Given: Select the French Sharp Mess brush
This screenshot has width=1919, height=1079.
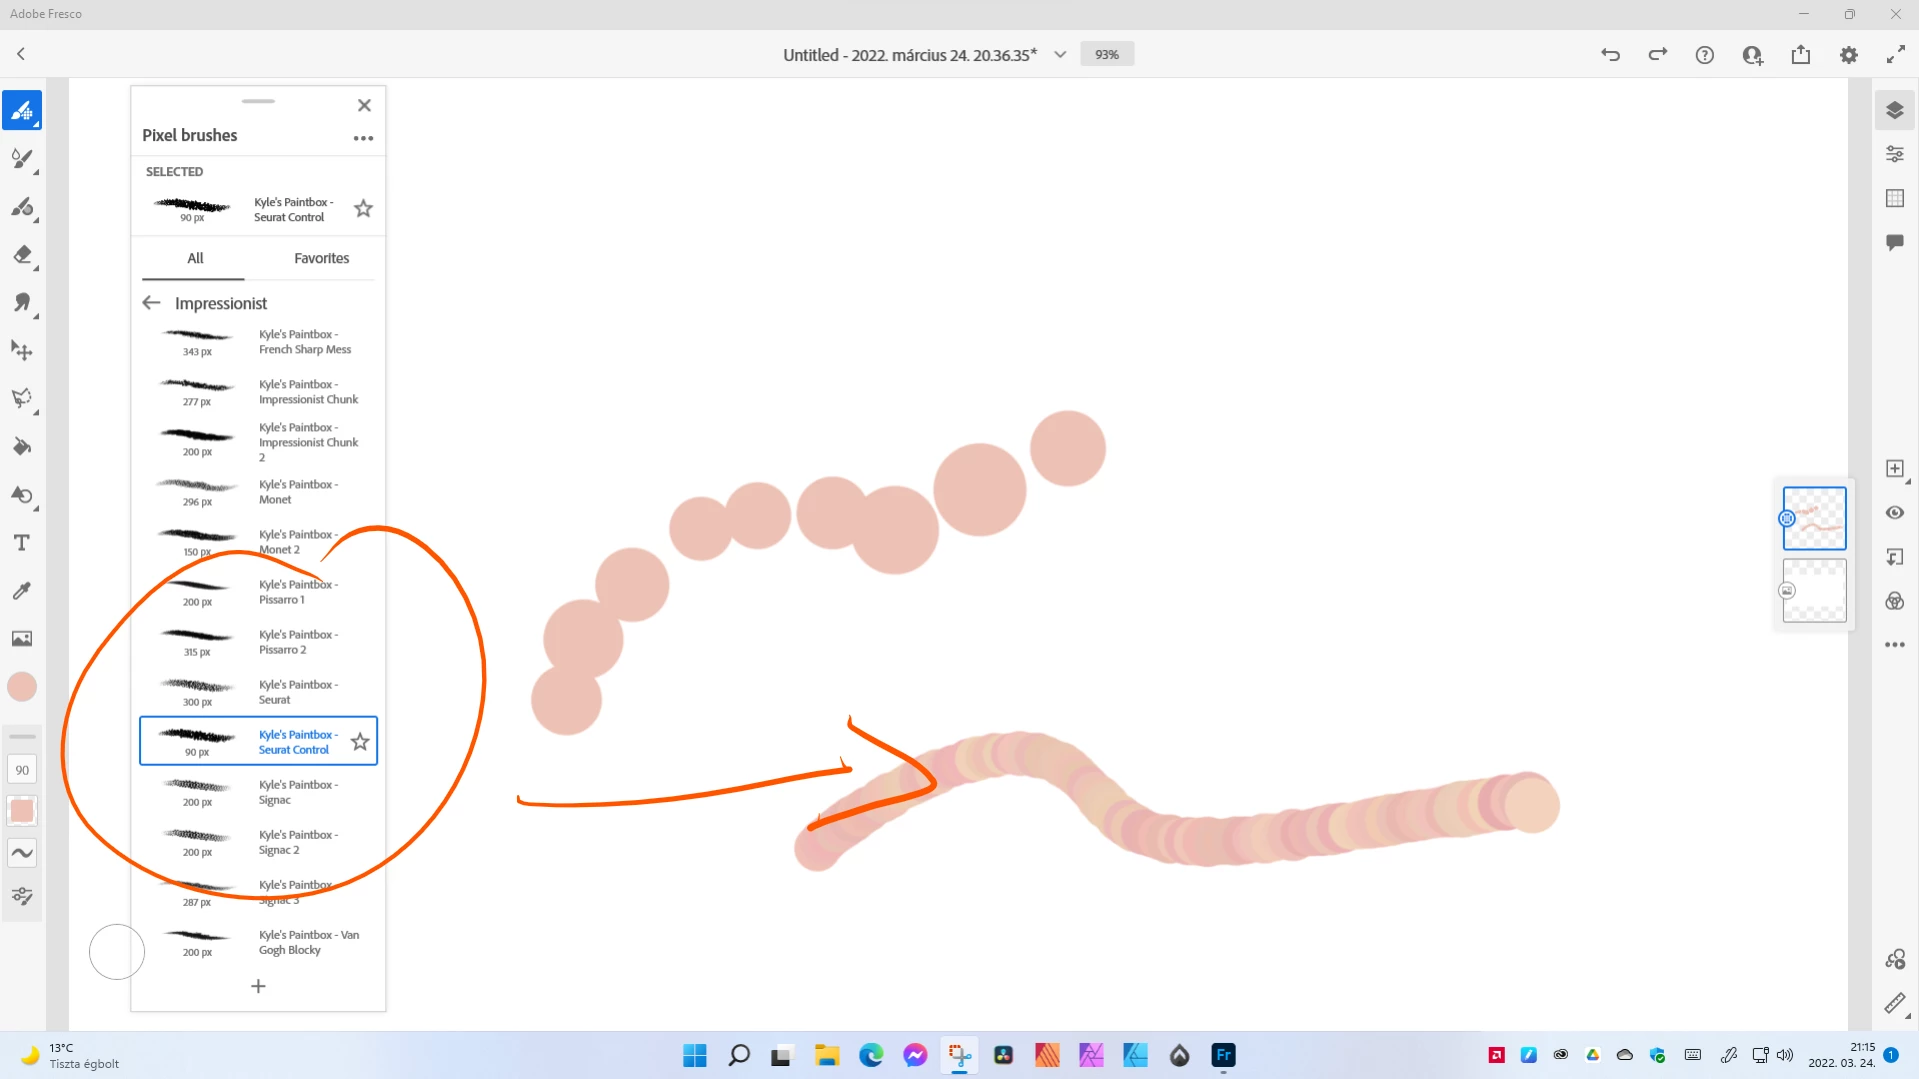Looking at the screenshot, I should point(258,342).
